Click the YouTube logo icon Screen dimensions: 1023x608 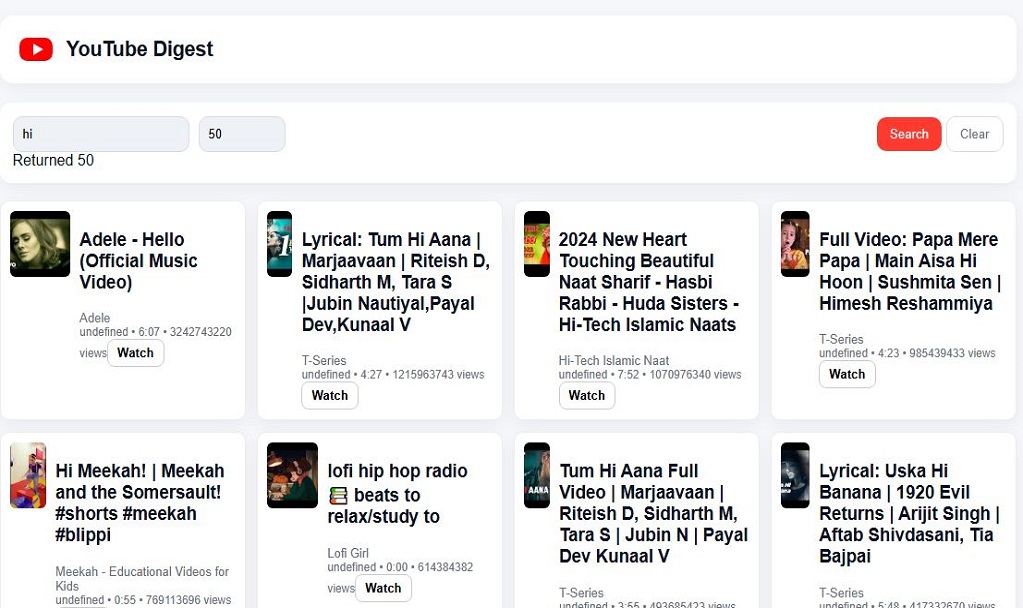point(36,49)
